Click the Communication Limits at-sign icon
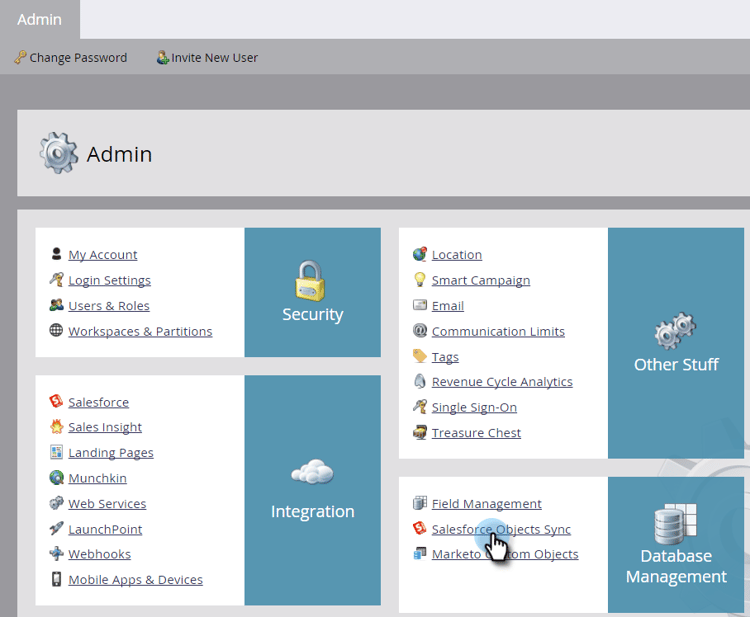 click(420, 330)
